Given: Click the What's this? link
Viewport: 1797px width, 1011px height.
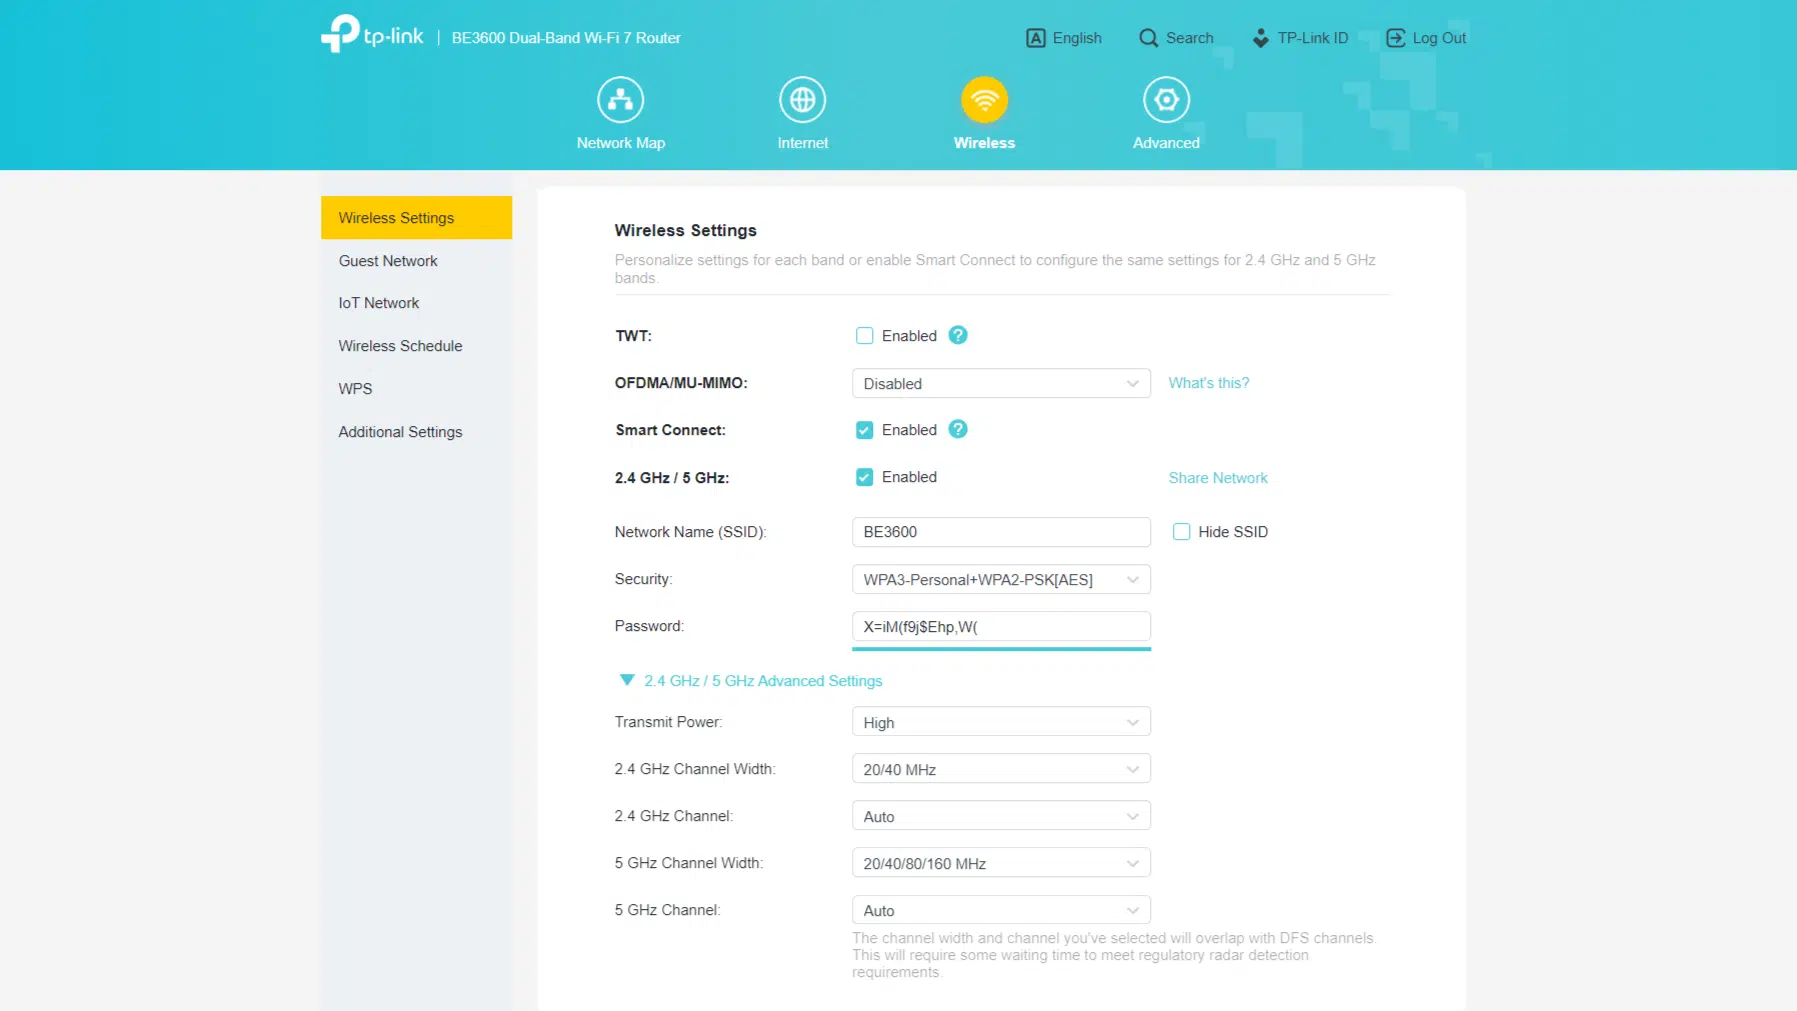Looking at the screenshot, I should click(1208, 383).
